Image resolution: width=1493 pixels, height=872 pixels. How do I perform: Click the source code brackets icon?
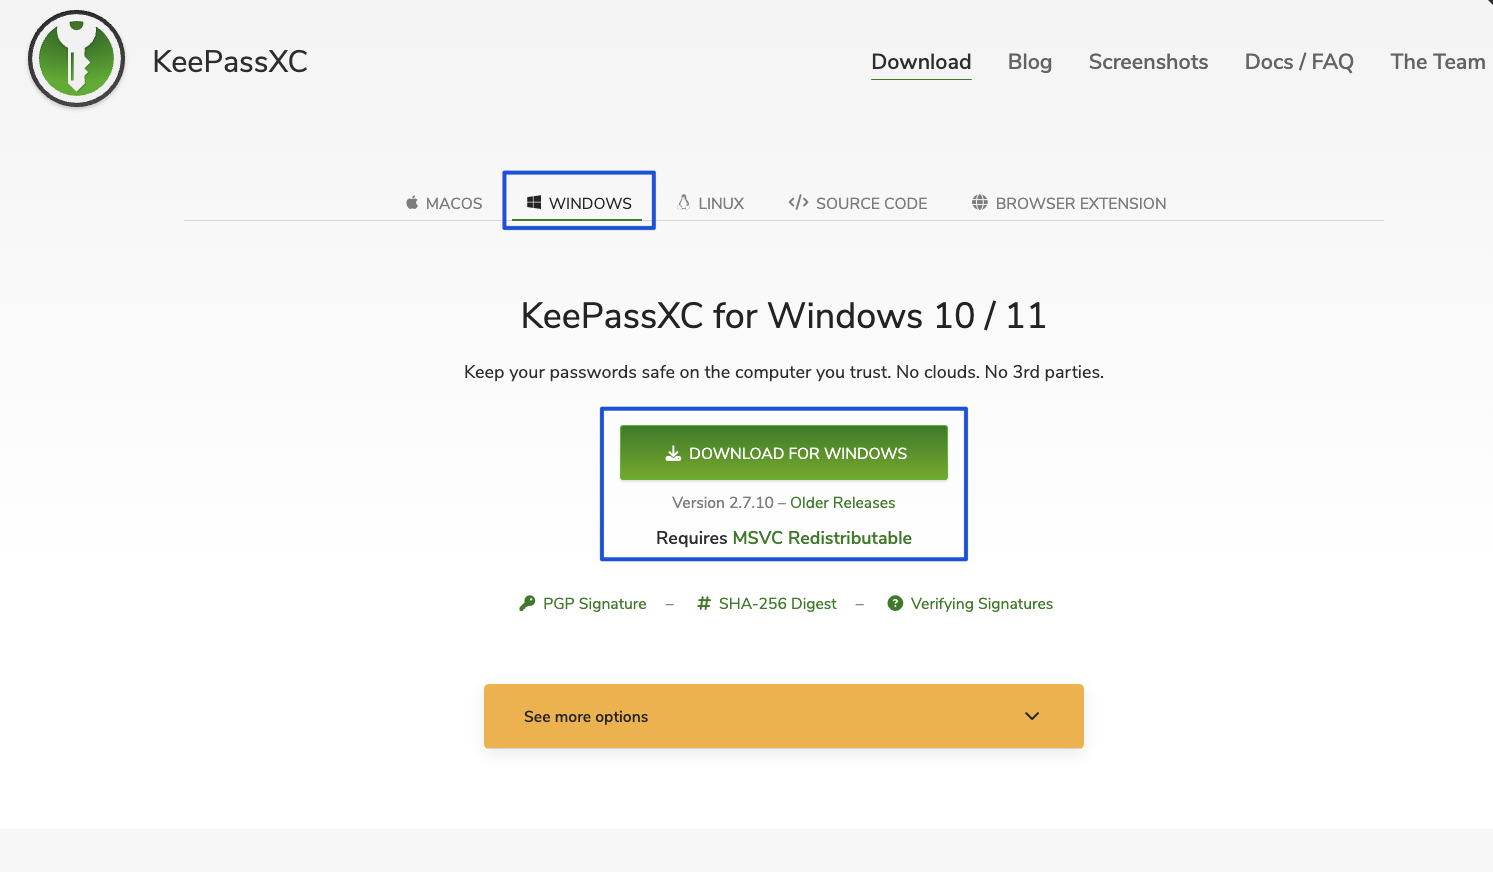pyautogui.click(x=798, y=203)
